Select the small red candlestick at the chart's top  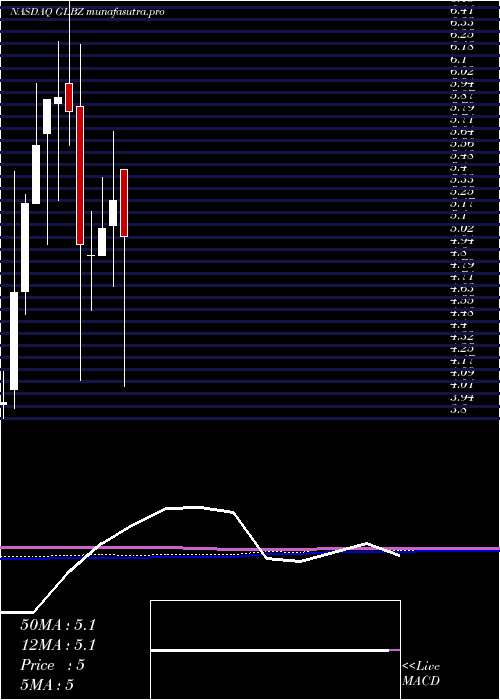coord(69,97)
